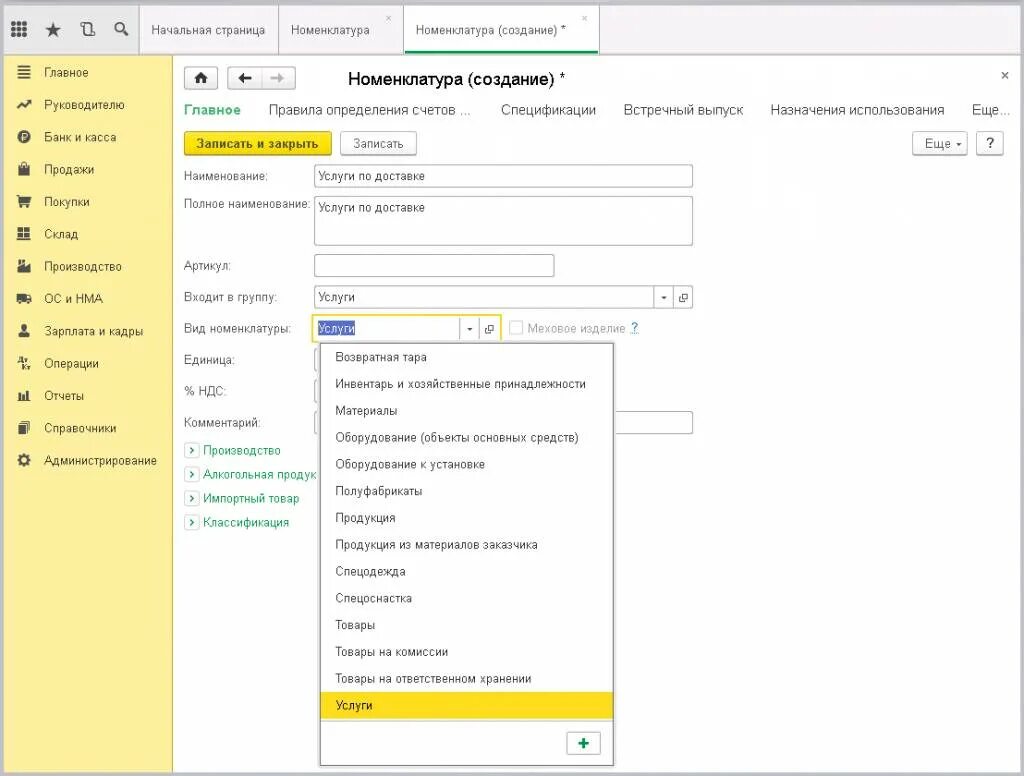
Task: Expand 'Производство' group in form
Action: pyautogui.click(x=191, y=450)
